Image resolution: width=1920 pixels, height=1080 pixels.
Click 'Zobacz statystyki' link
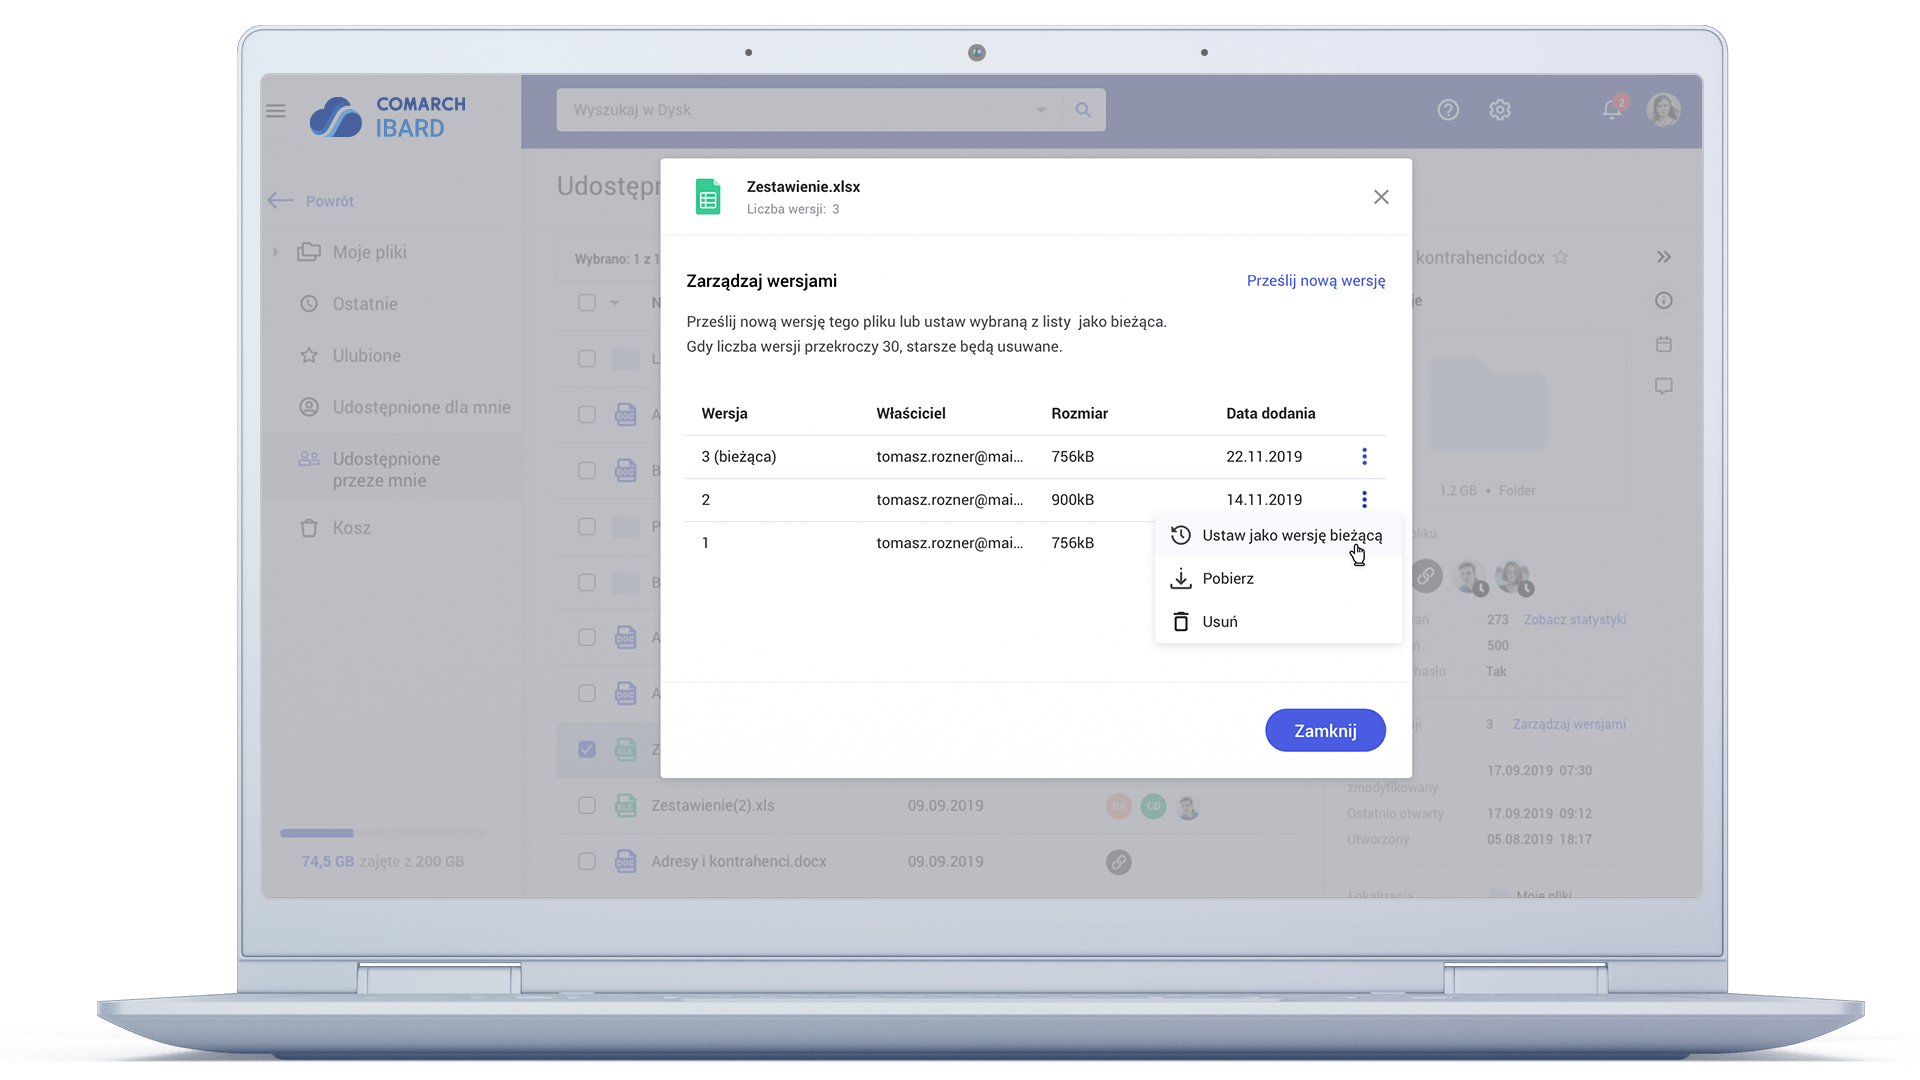[1575, 620]
